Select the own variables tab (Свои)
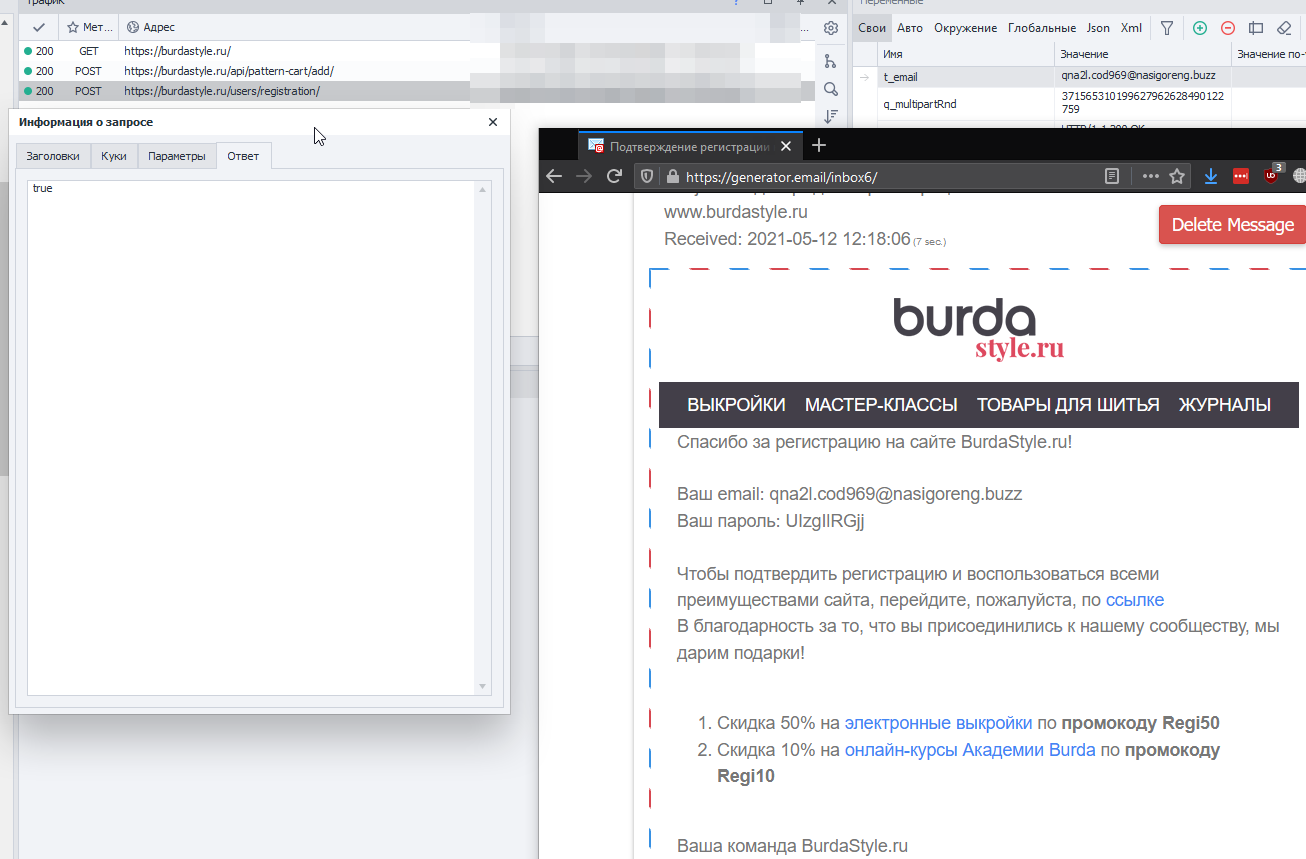 click(872, 28)
